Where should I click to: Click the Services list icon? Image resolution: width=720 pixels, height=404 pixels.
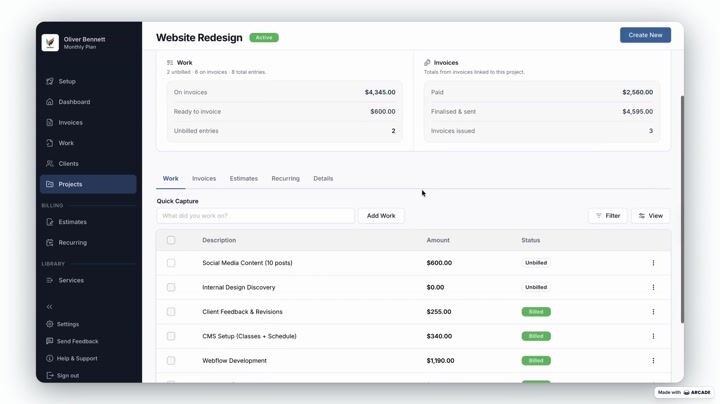50,280
